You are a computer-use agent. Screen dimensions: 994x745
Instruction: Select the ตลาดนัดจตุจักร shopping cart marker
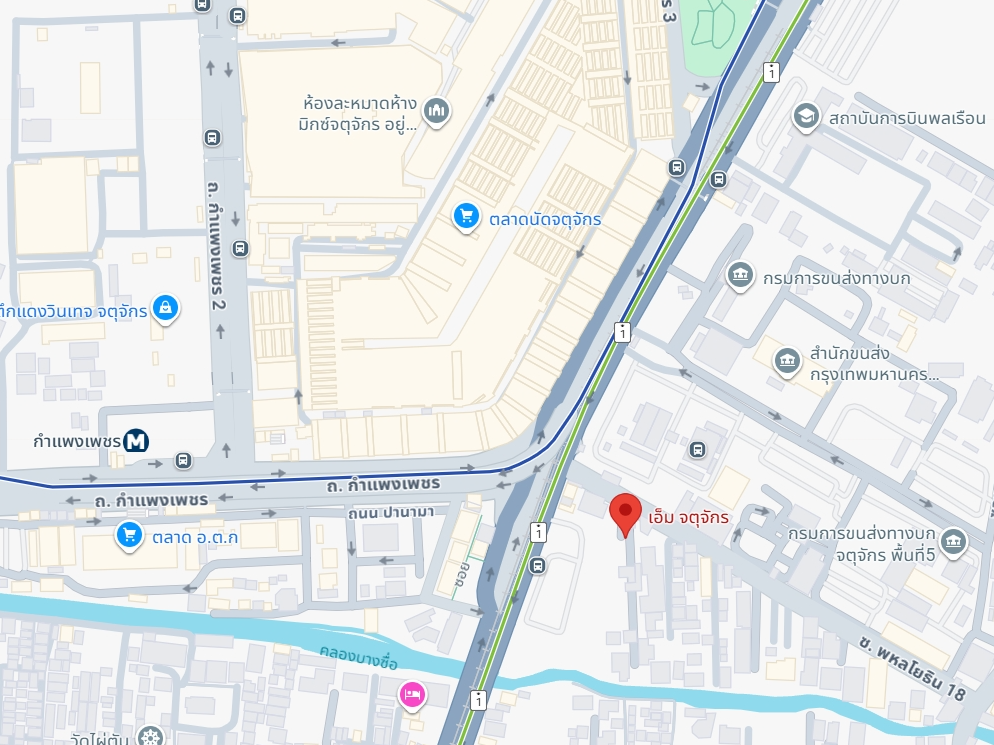(x=466, y=217)
